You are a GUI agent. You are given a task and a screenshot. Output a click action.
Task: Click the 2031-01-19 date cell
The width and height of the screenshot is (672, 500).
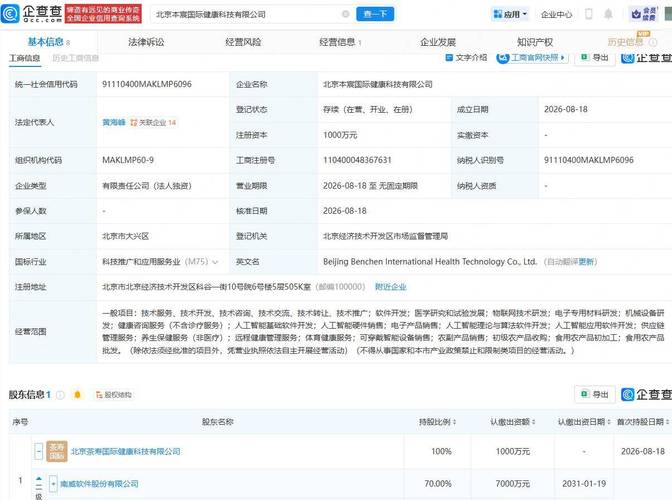click(584, 484)
